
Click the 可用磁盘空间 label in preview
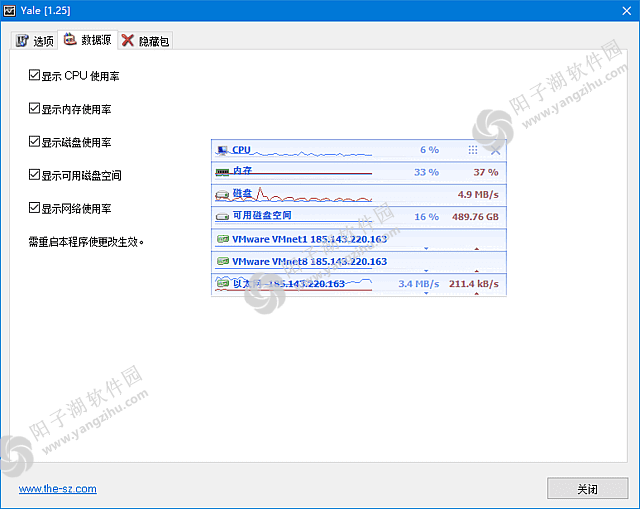click(262, 215)
